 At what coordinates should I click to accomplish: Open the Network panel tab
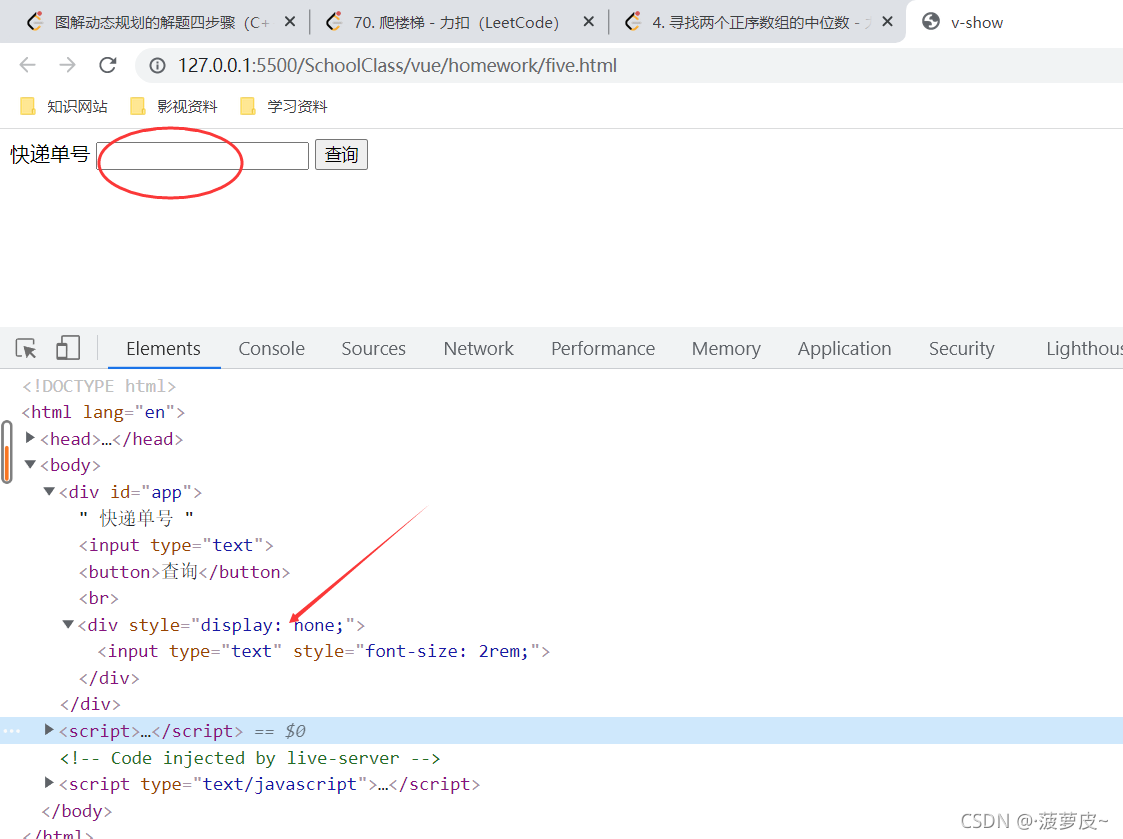click(x=478, y=349)
